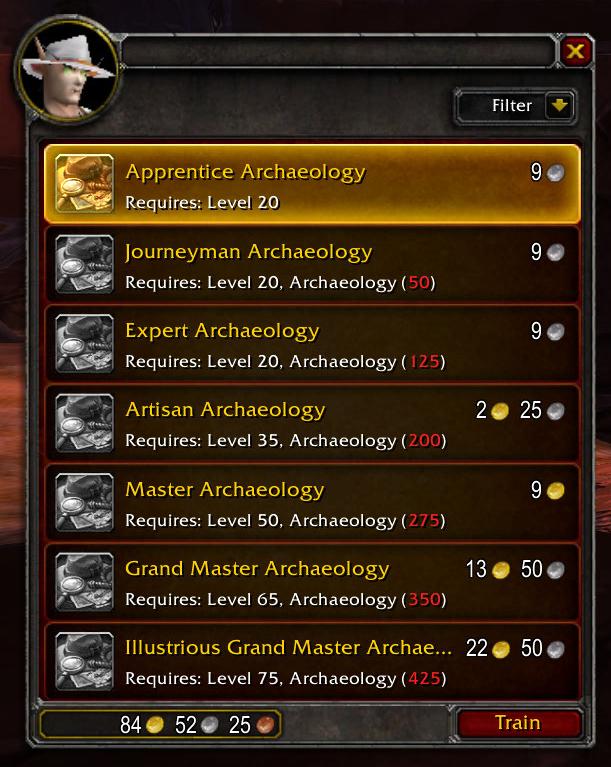Click the red Train button
This screenshot has height=767, width=611.
(518, 723)
